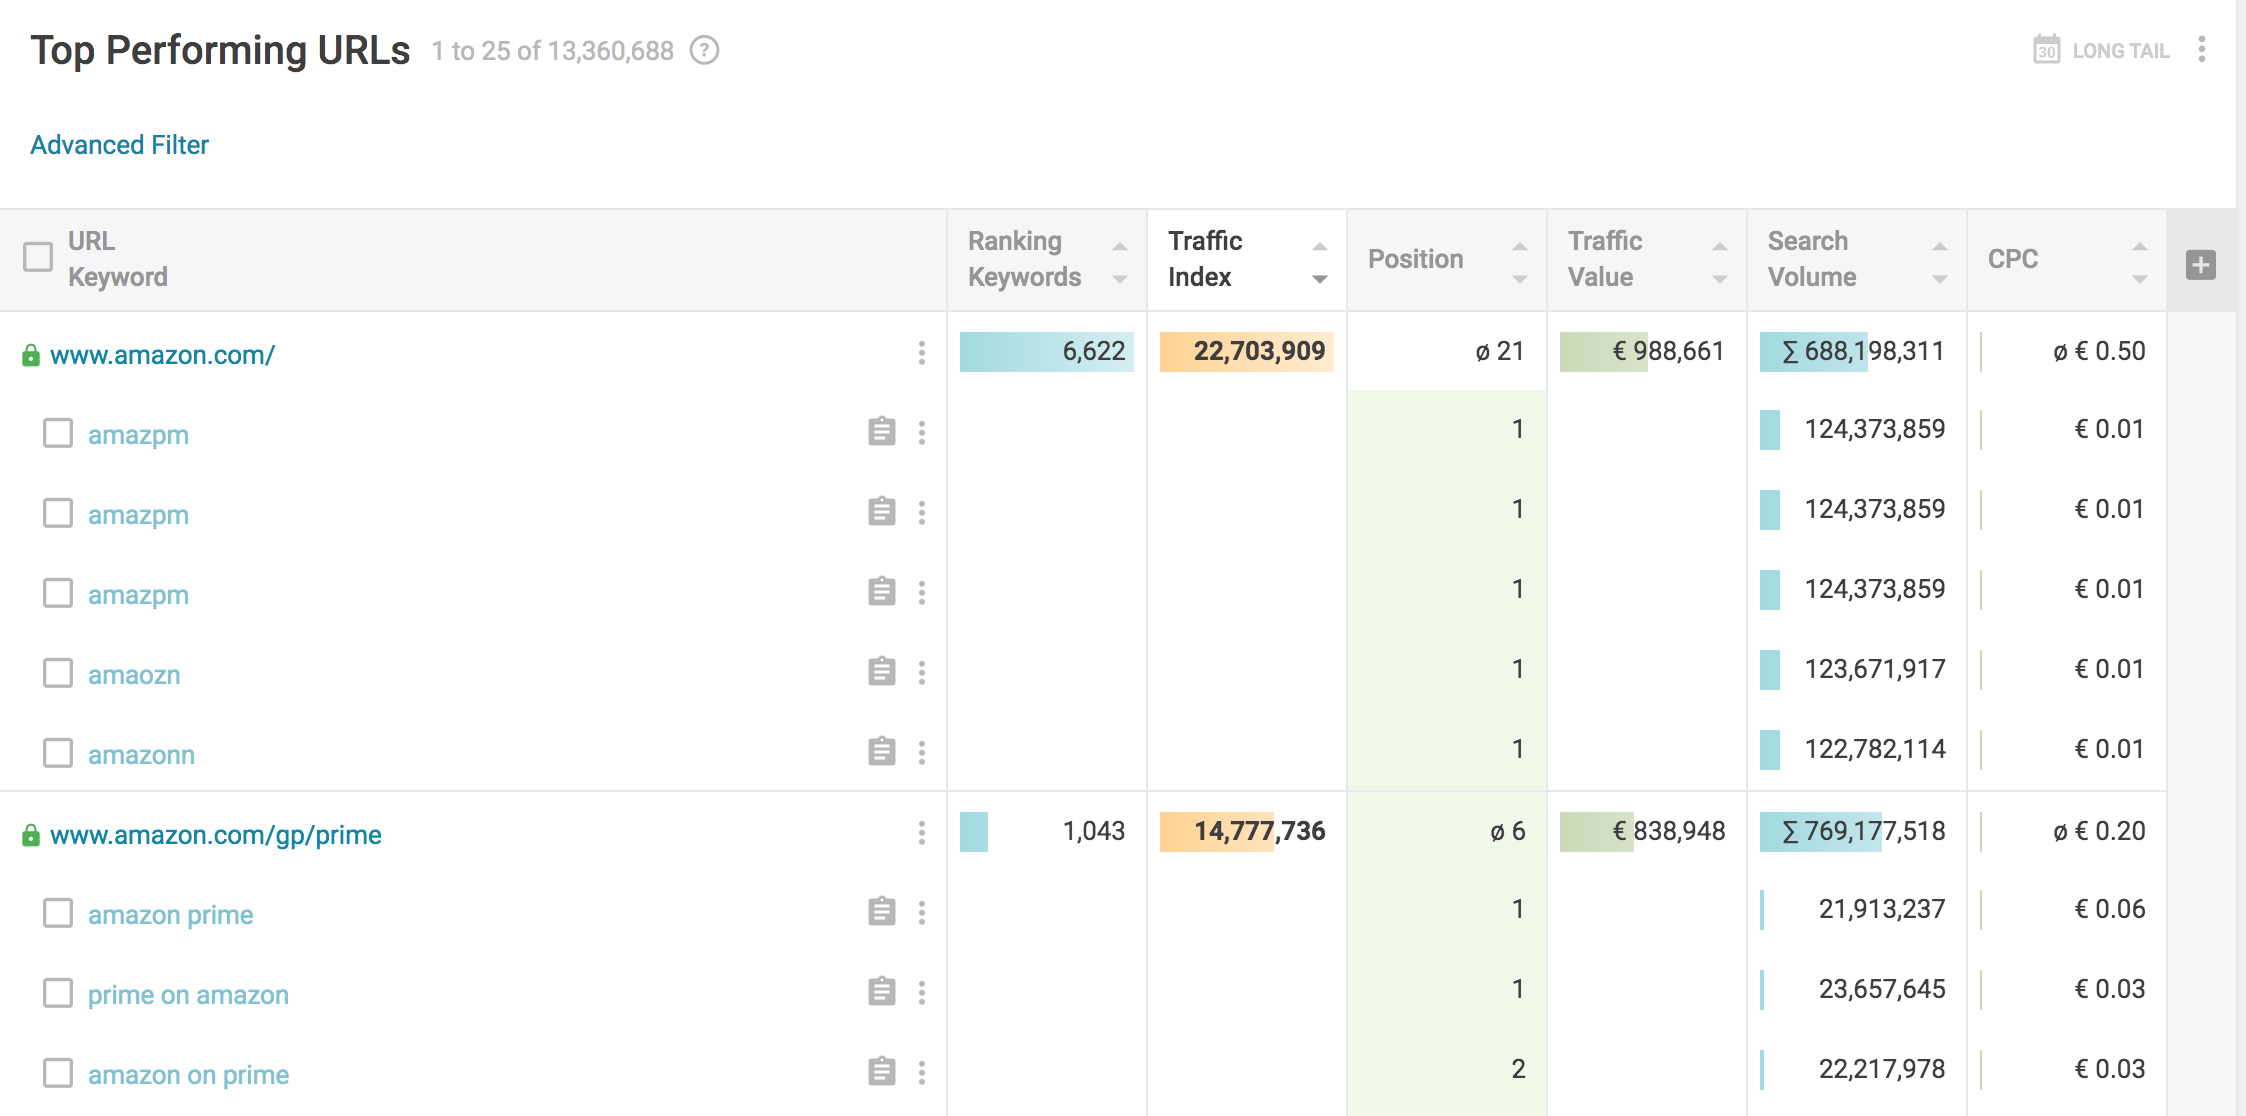2246x1116 pixels.
Task: Sort Ranking Keywords descending with down arrow
Action: (x=1120, y=279)
